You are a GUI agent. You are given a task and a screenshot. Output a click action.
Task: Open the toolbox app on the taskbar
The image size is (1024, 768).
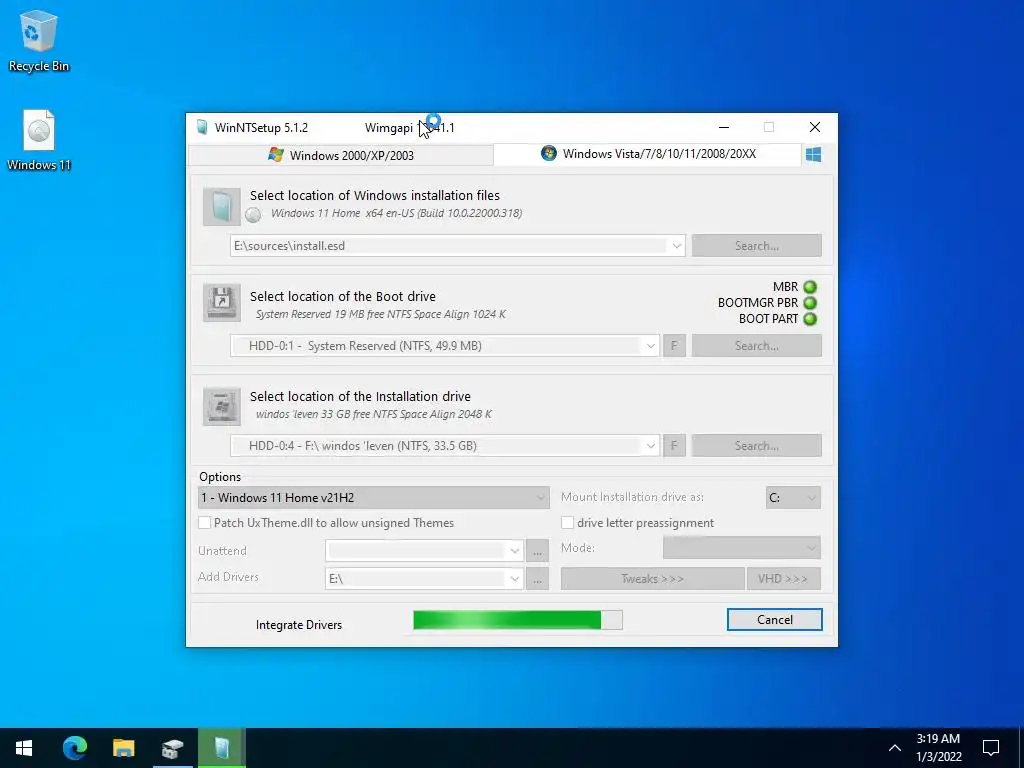coord(172,748)
